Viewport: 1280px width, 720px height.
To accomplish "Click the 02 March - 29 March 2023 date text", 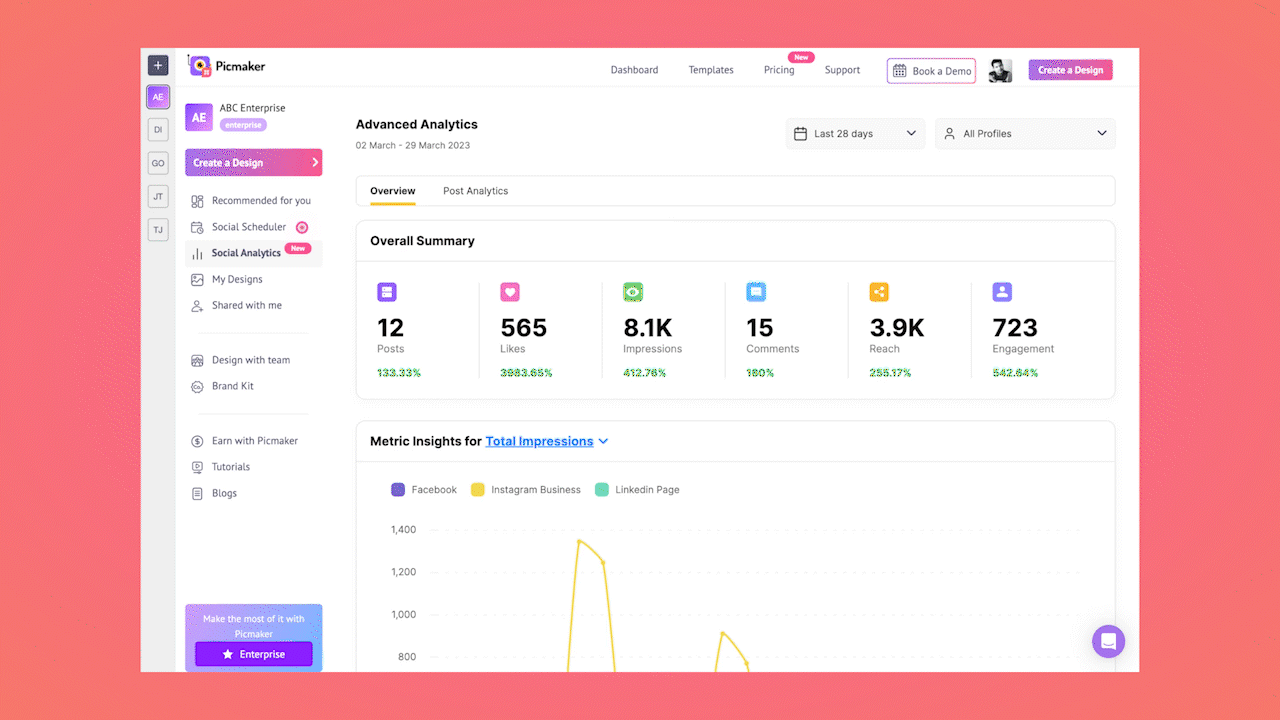I will [x=413, y=146].
